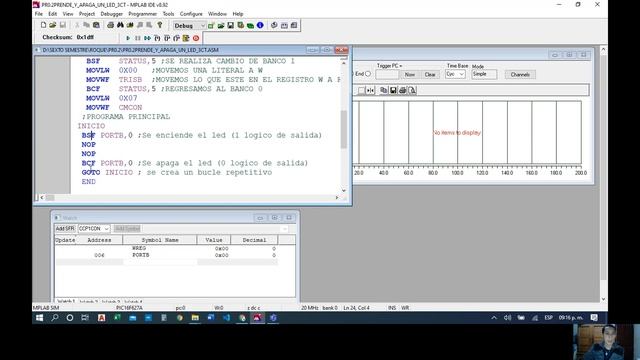This screenshot has height=360, width=640.
Task: Open the Tools menu
Action: click(x=168, y=14)
